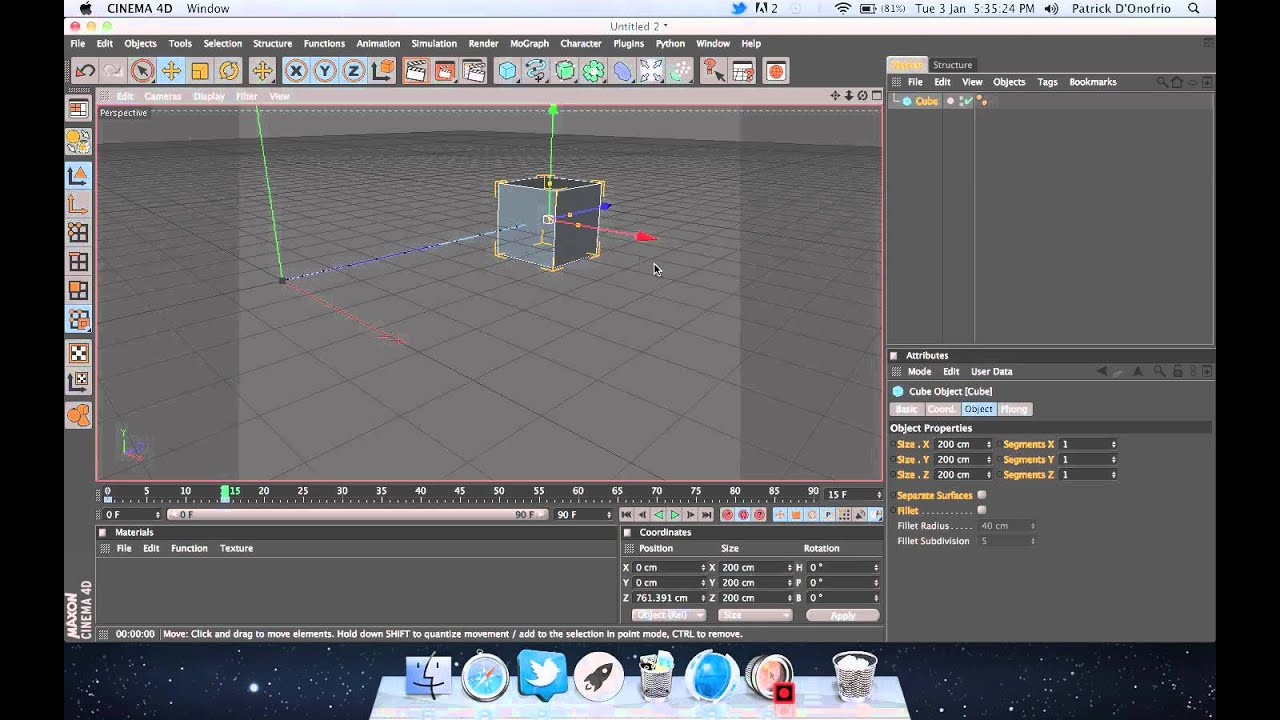Image resolution: width=1280 pixels, height=720 pixels.
Task: Open the Cameras menu in viewport
Action: [x=163, y=97]
